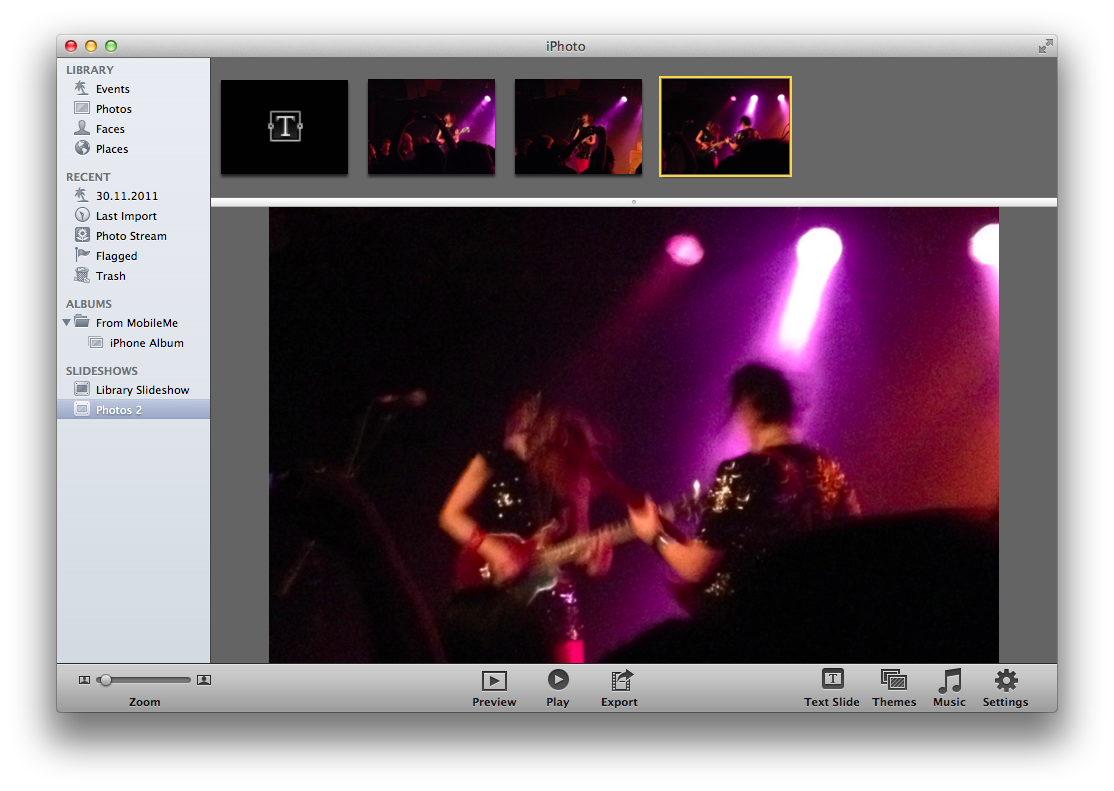Preview the slideshow
The width and height of the screenshot is (1114, 791).
[494, 689]
